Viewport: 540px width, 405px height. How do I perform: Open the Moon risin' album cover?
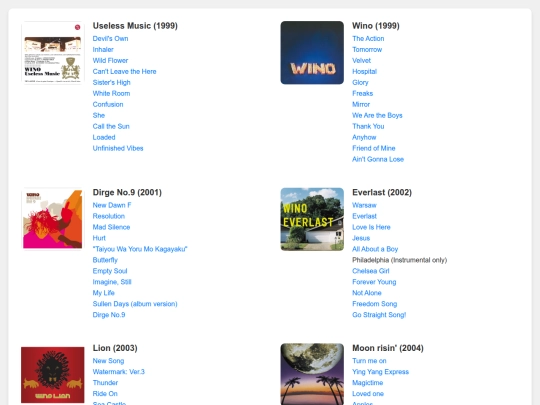[312, 374]
